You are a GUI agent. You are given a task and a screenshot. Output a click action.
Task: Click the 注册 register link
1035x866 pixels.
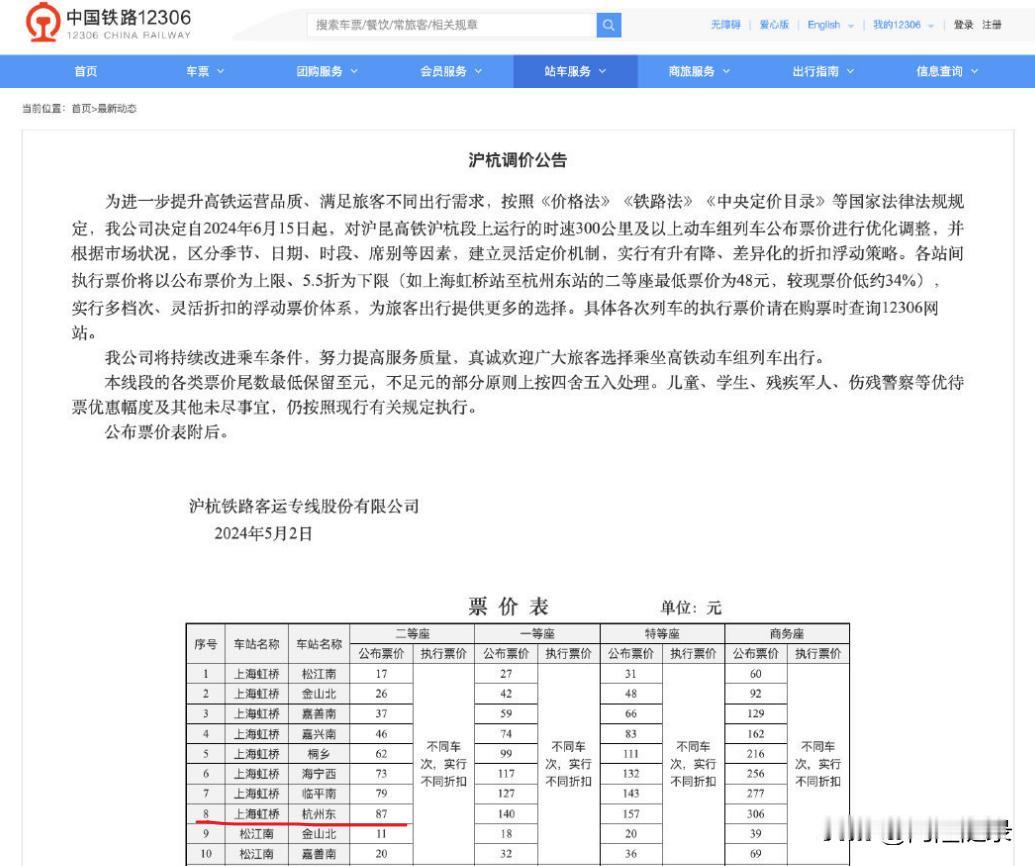[991, 25]
